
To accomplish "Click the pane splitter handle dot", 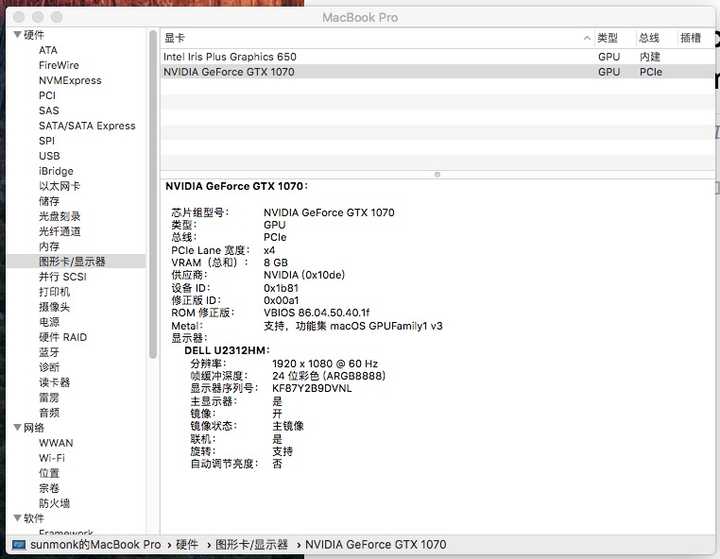I will point(437,174).
